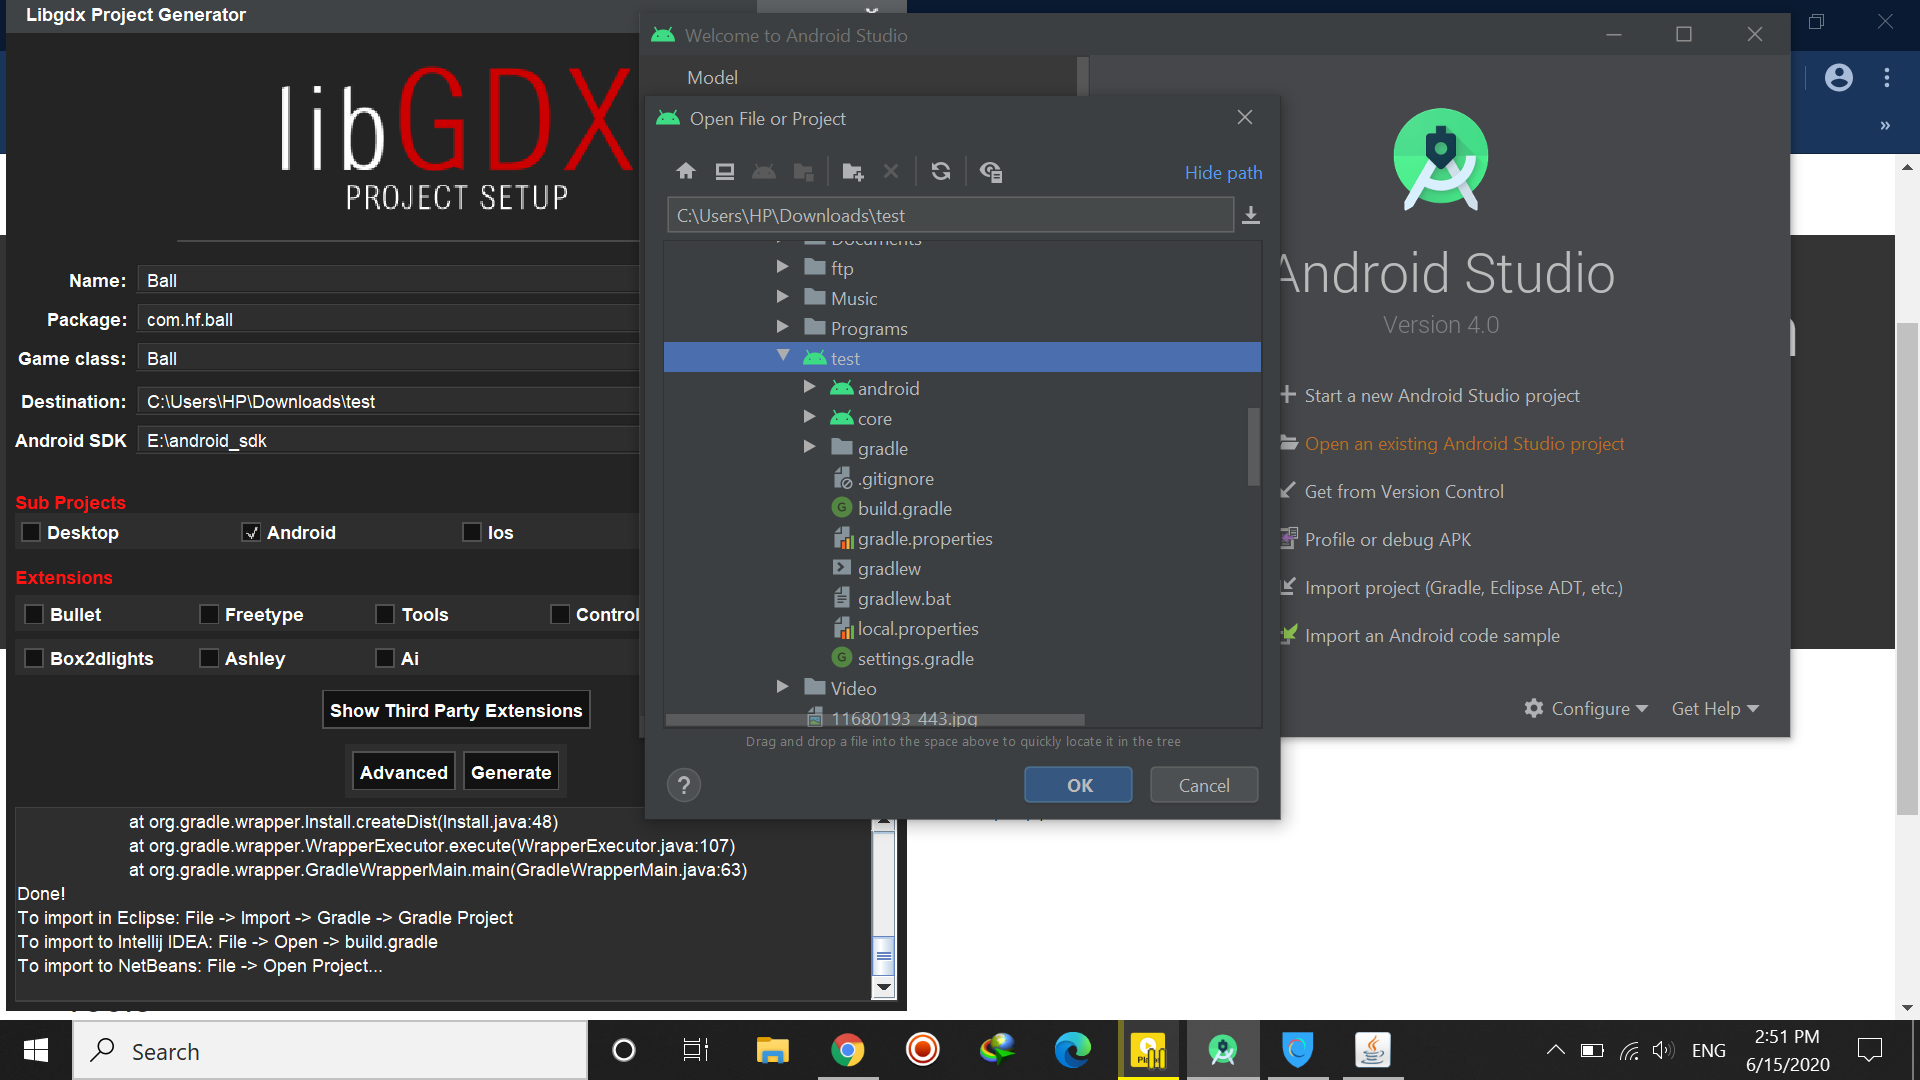
Task: Open the Configure dropdown in Android Studio
Action: click(1585, 708)
